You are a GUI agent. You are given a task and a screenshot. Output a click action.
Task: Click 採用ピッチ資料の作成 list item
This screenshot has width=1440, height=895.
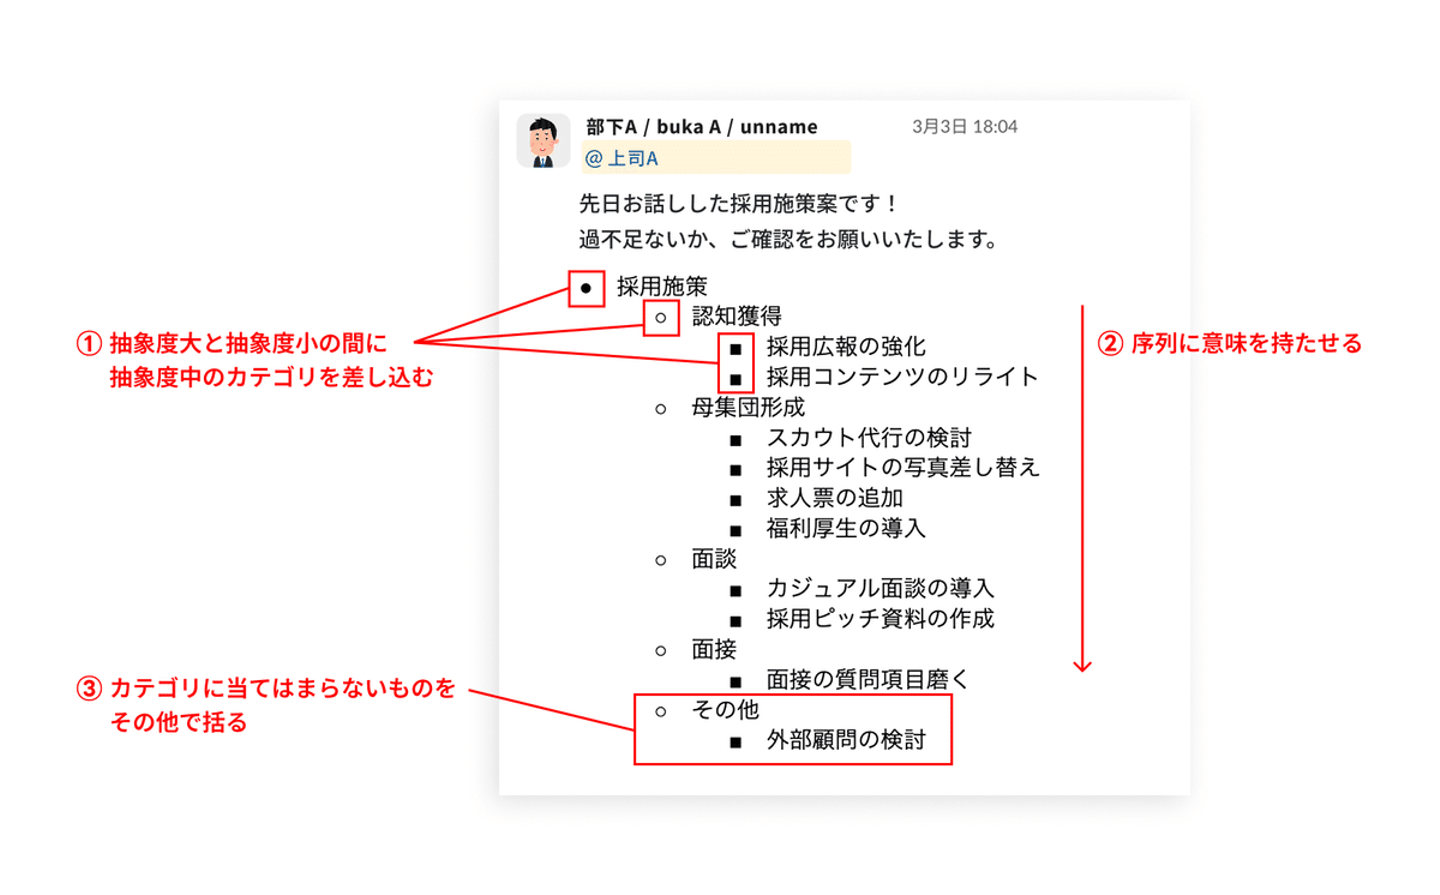click(880, 619)
